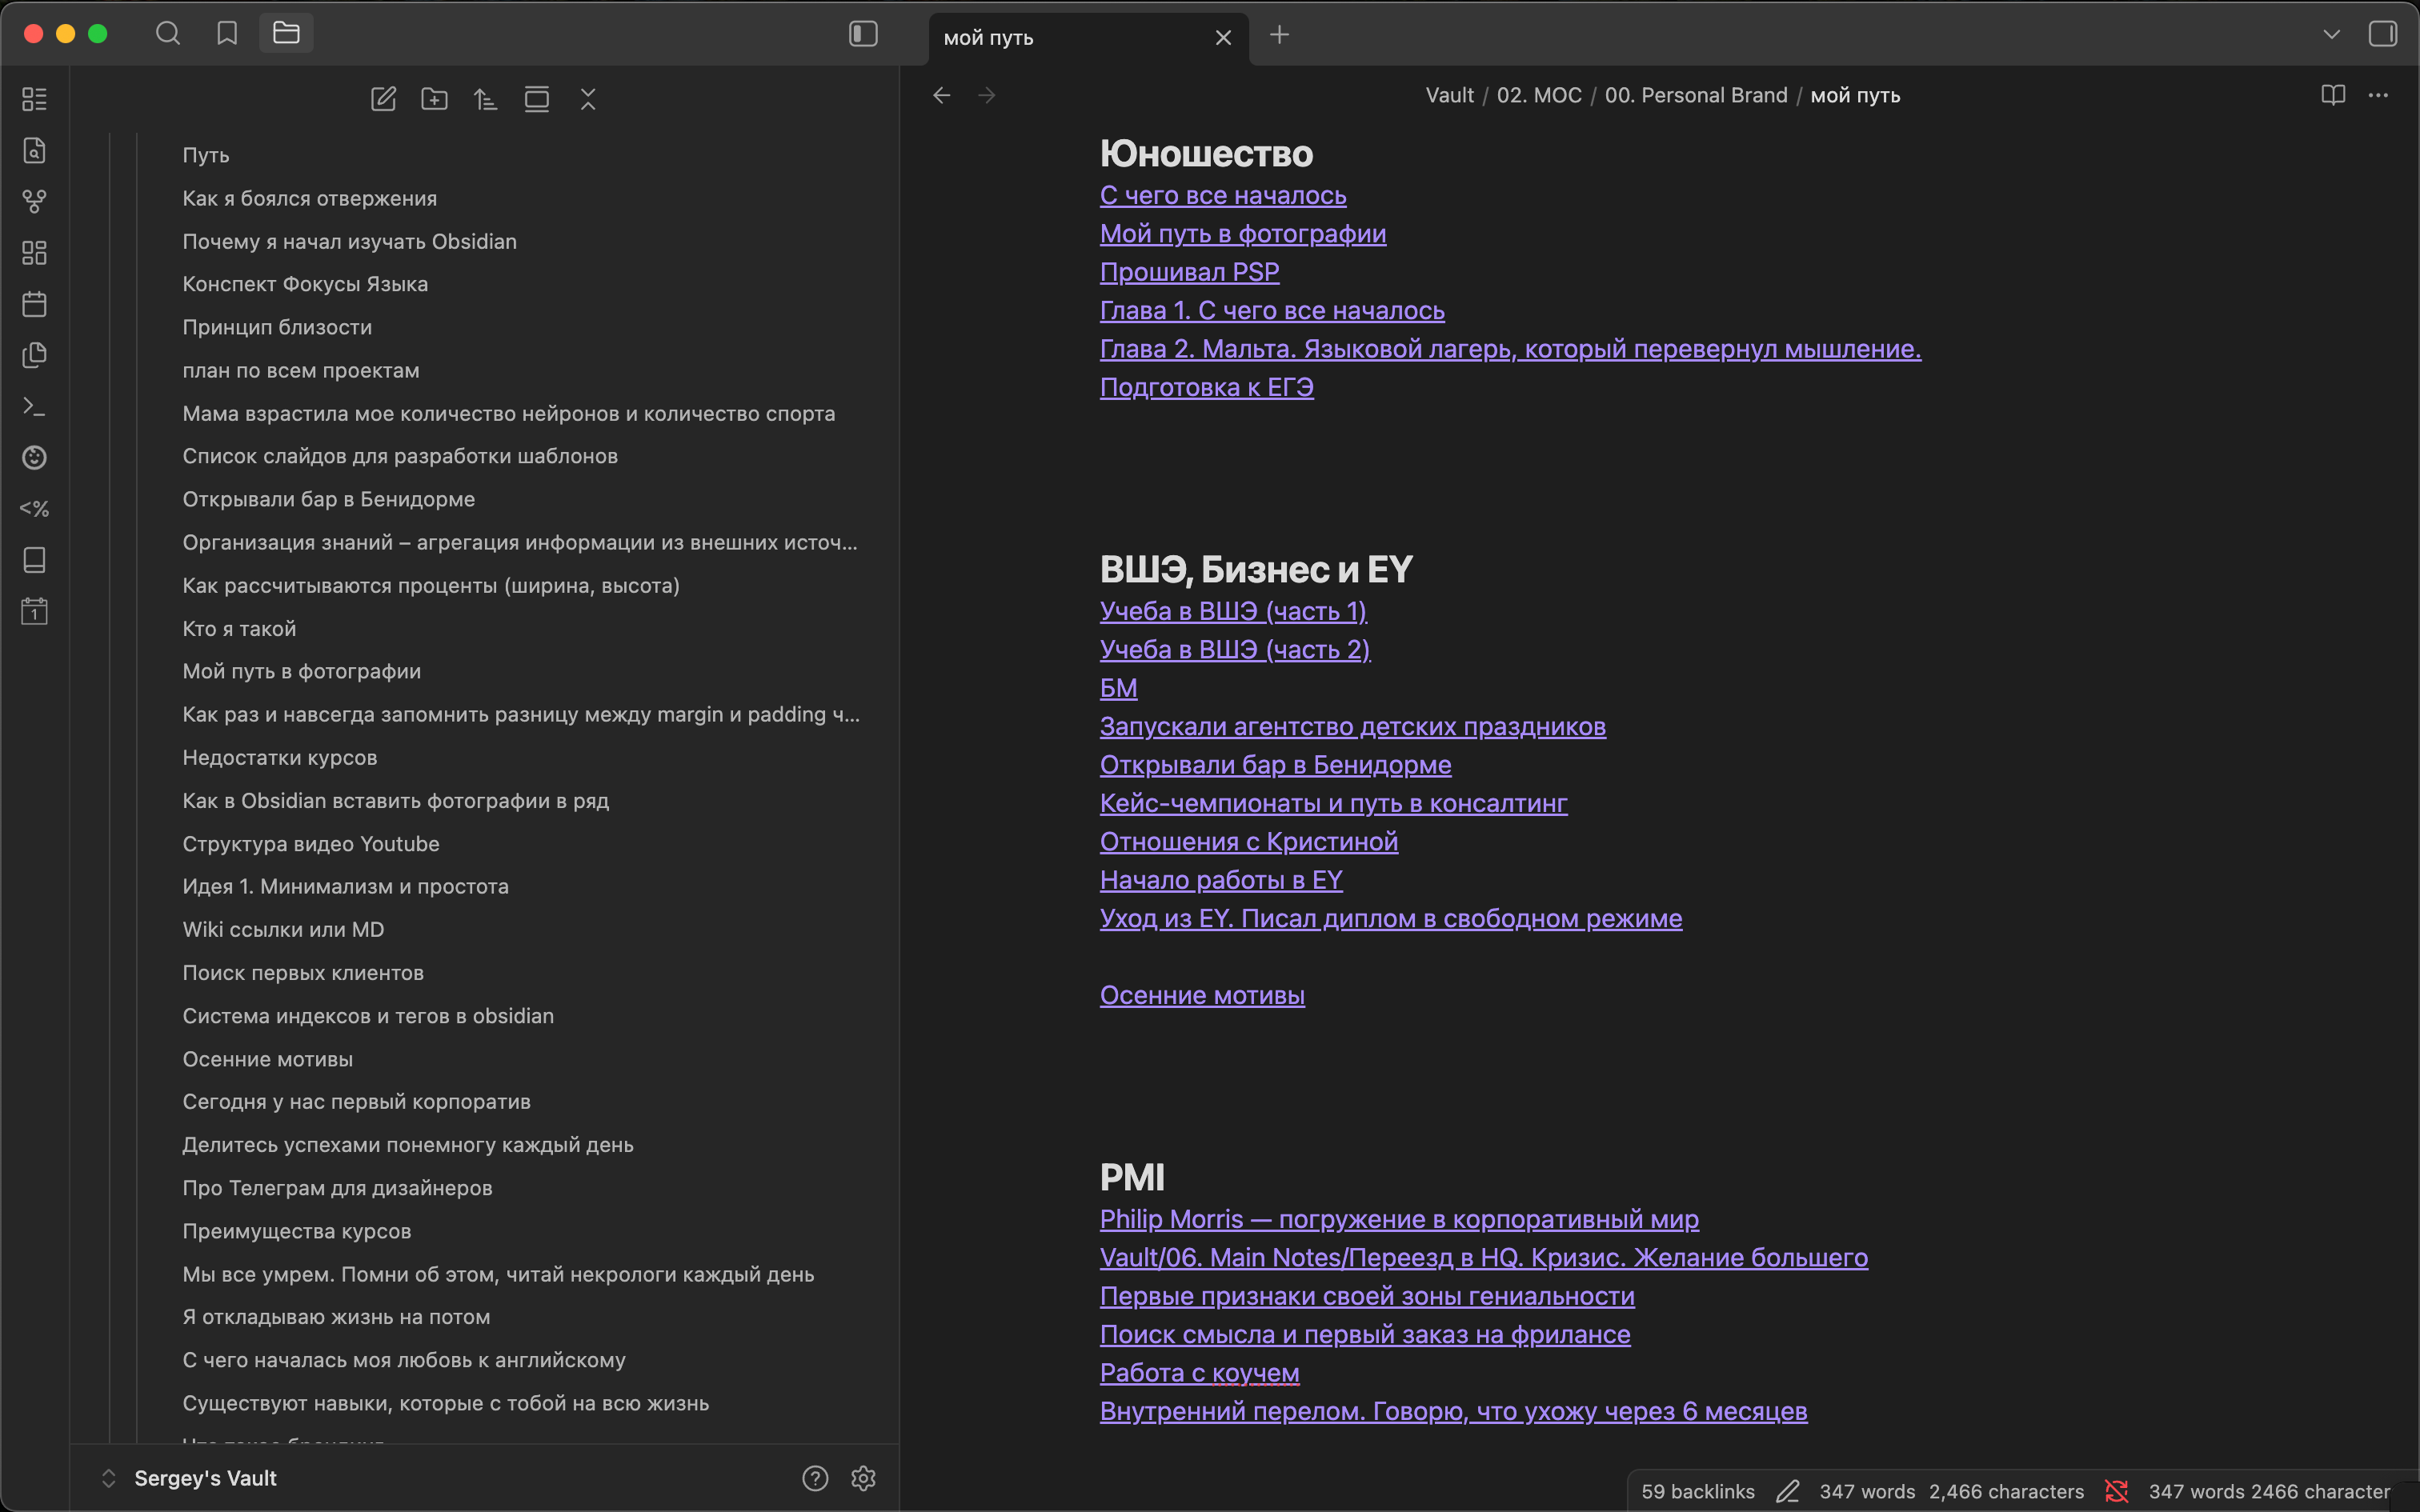Open command palette ribbon icon

[35, 407]
